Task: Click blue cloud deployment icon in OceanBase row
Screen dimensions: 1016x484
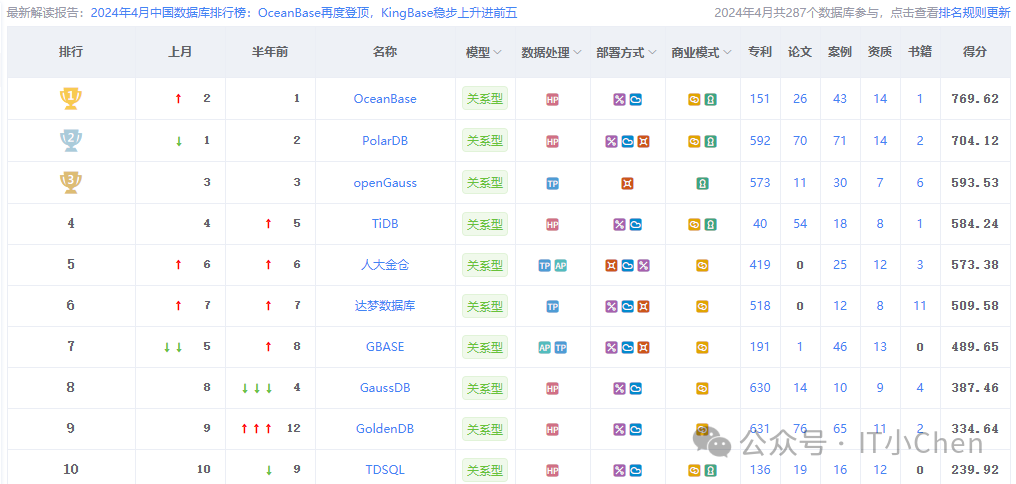Action: [636, 100]
